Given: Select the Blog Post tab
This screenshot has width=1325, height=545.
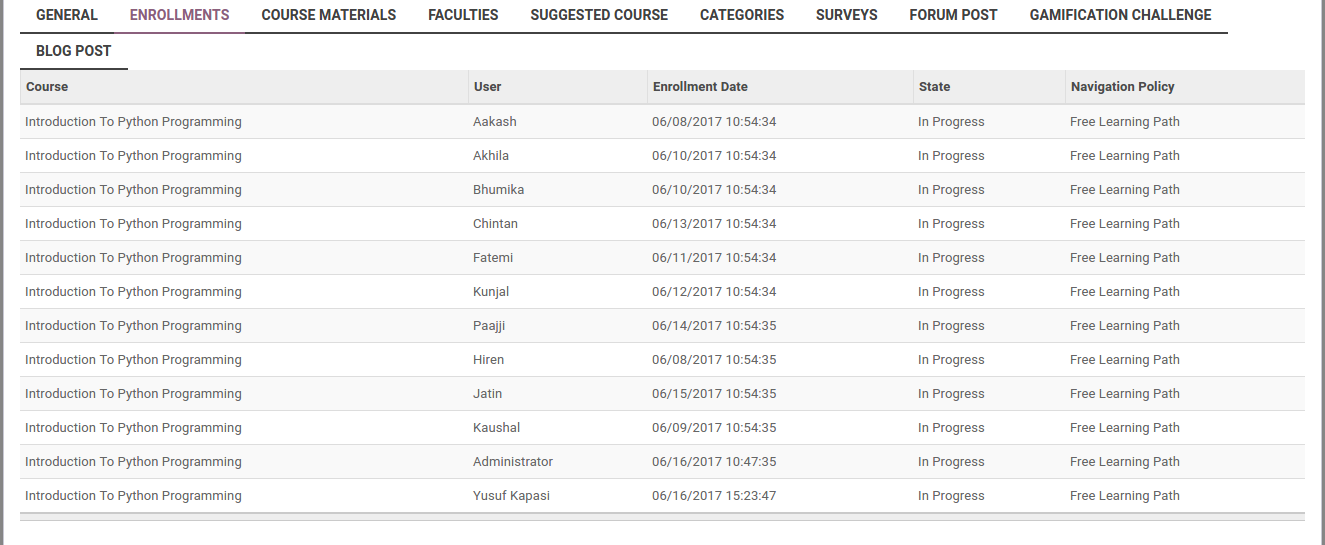Looking at the screenshot, I should pos(74,51).
